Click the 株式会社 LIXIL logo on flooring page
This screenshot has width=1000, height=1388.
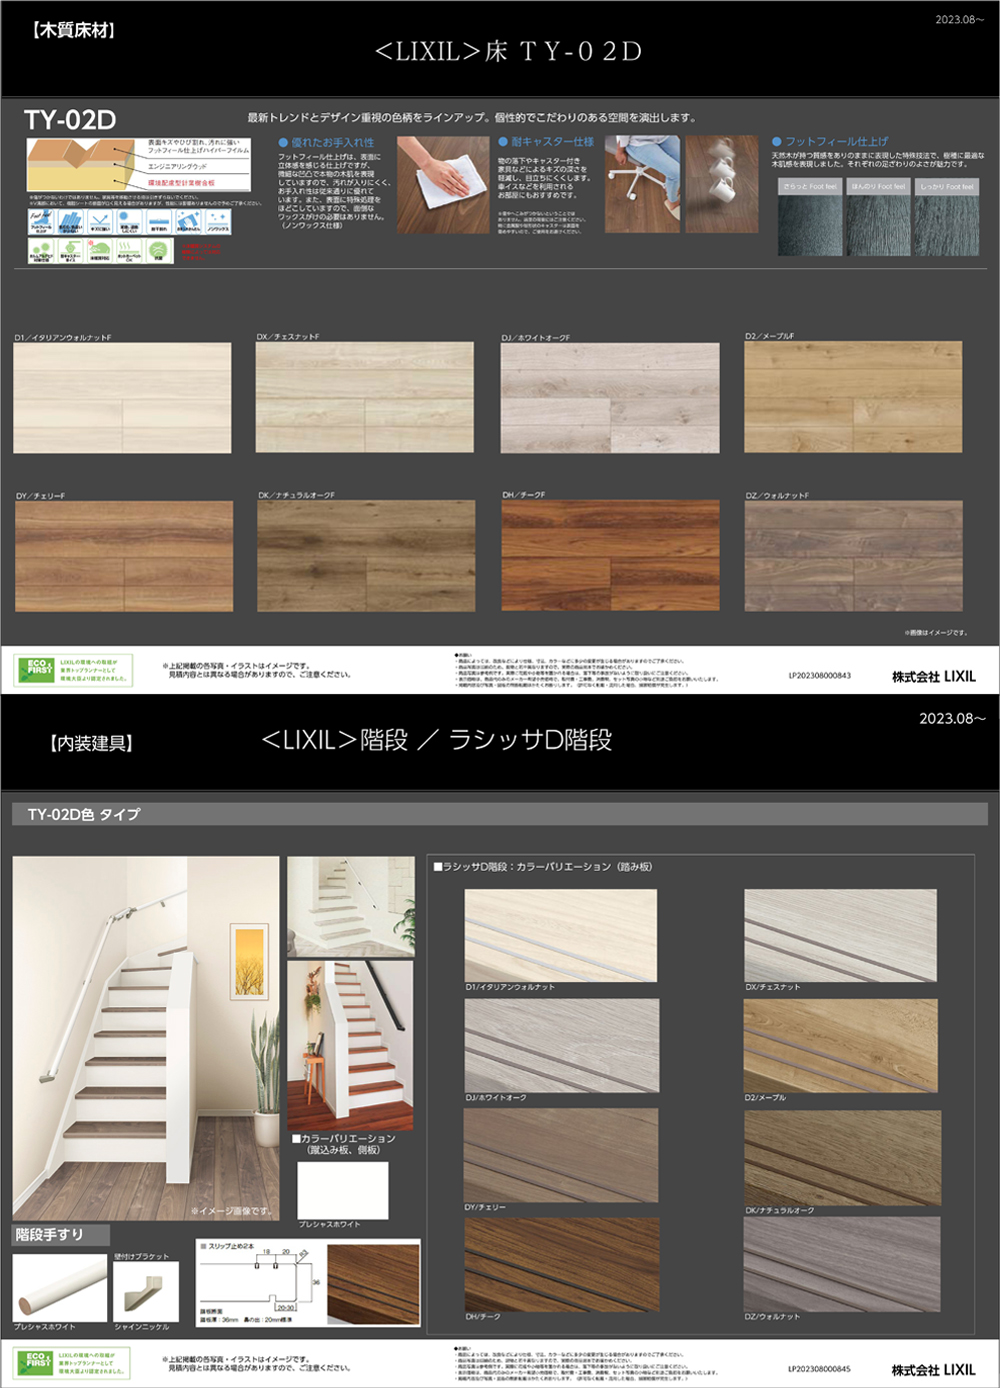coord(933,676)
